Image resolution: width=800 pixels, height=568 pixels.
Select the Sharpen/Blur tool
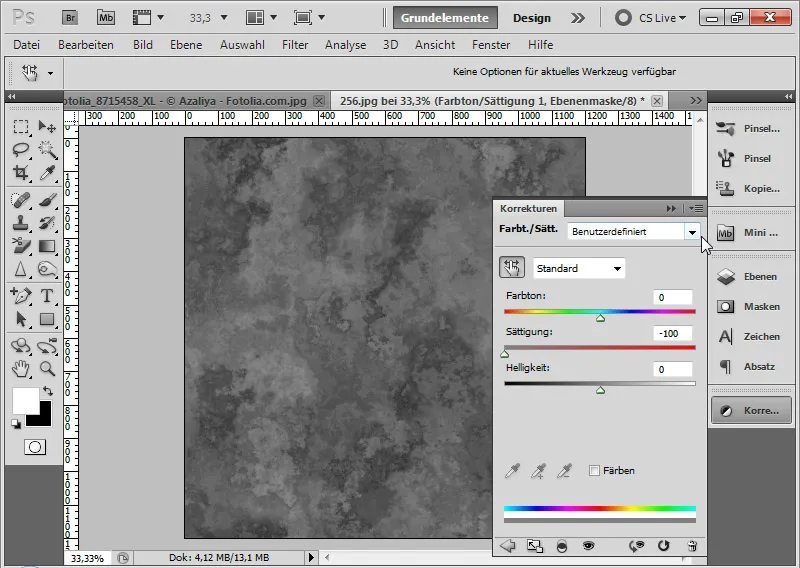click(x=21, y=269)
